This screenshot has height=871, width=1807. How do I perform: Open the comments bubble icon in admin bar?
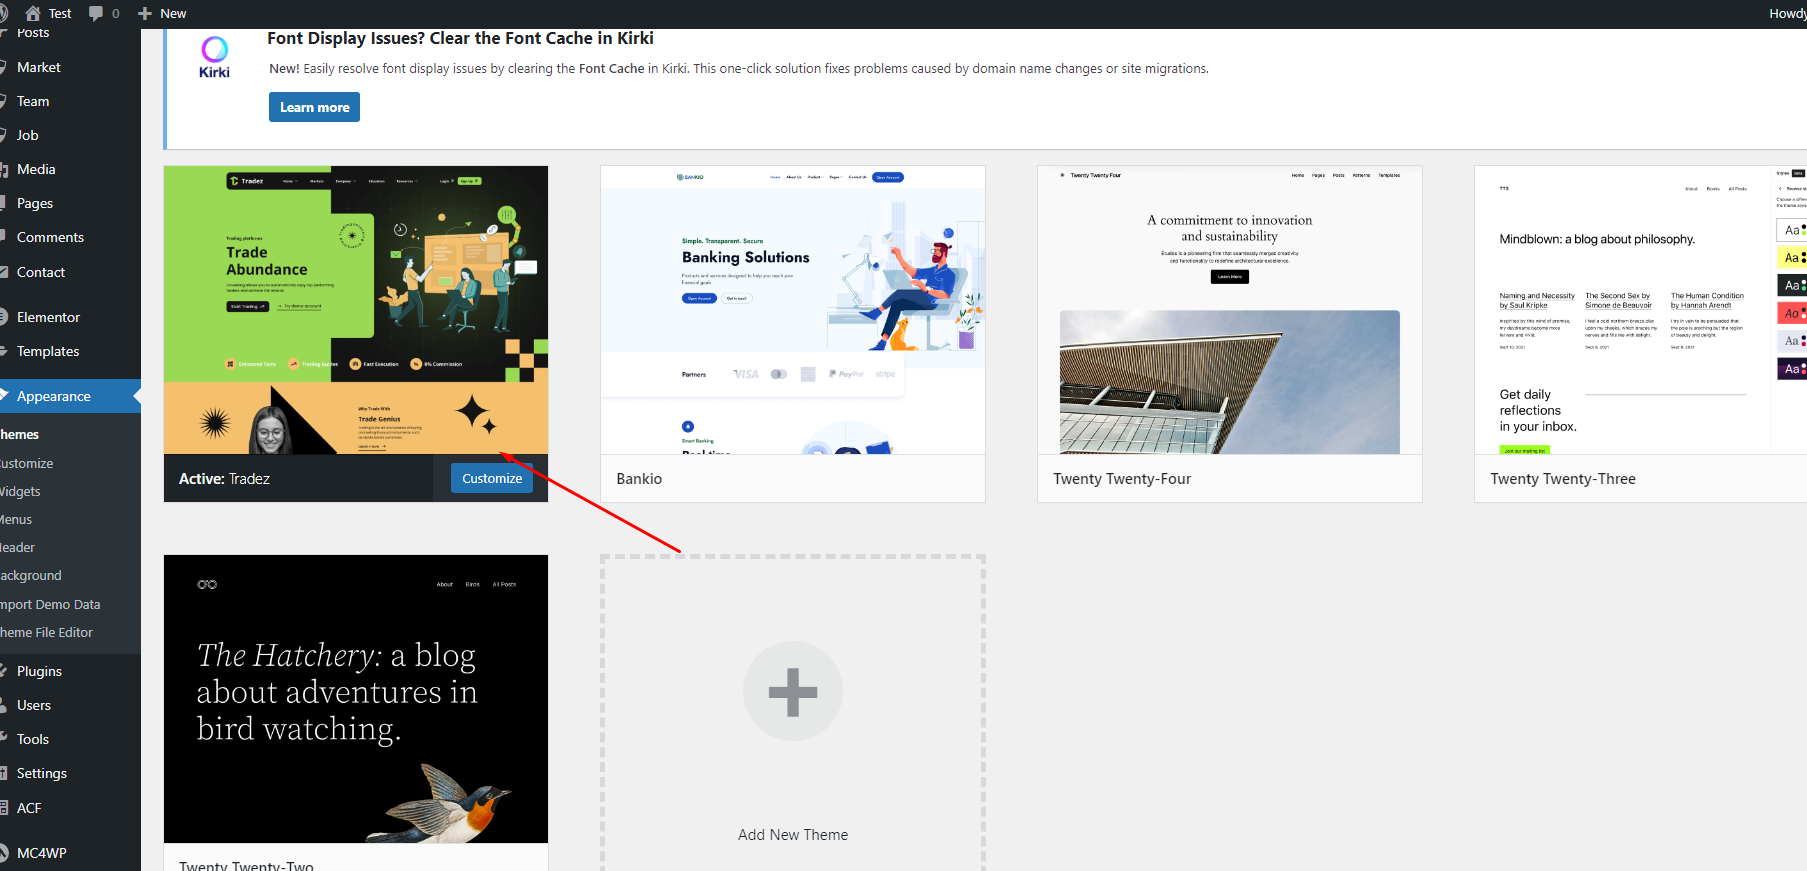pos(96,13)
